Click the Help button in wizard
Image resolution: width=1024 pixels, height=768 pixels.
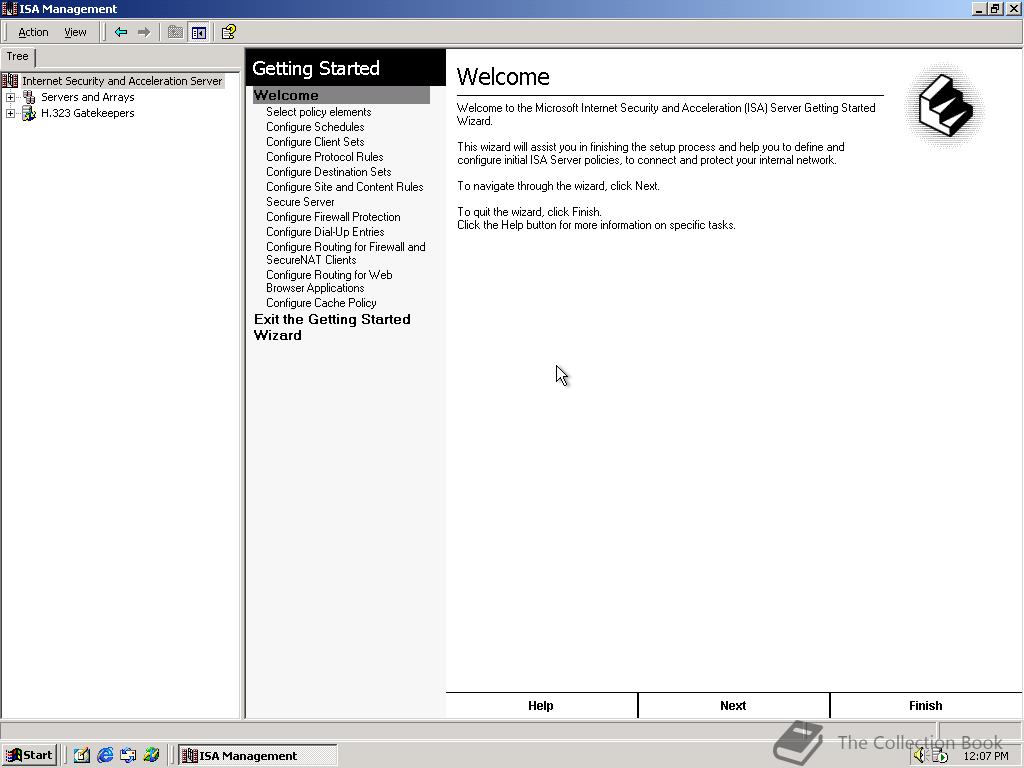coord(541,705)
